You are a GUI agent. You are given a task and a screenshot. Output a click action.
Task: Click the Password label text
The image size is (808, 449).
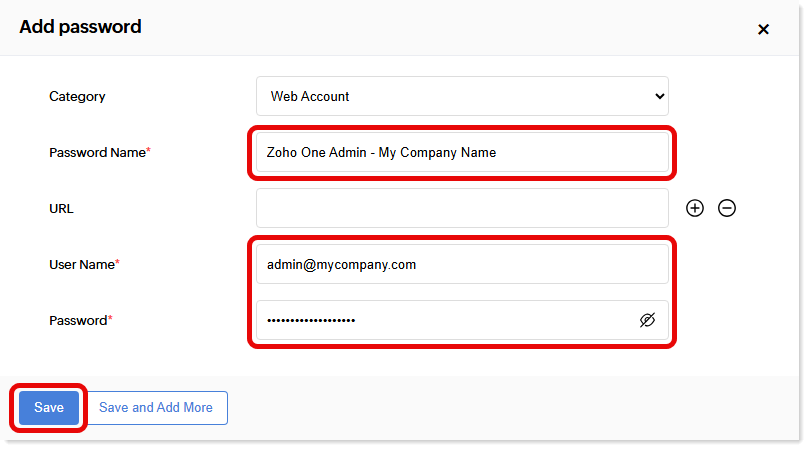[x=77, y=320]
